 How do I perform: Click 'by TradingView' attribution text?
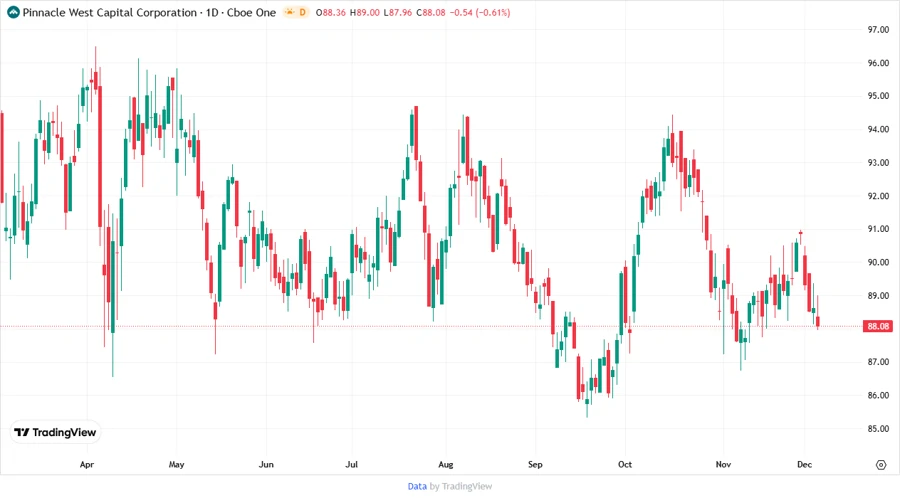coord(461,486)
